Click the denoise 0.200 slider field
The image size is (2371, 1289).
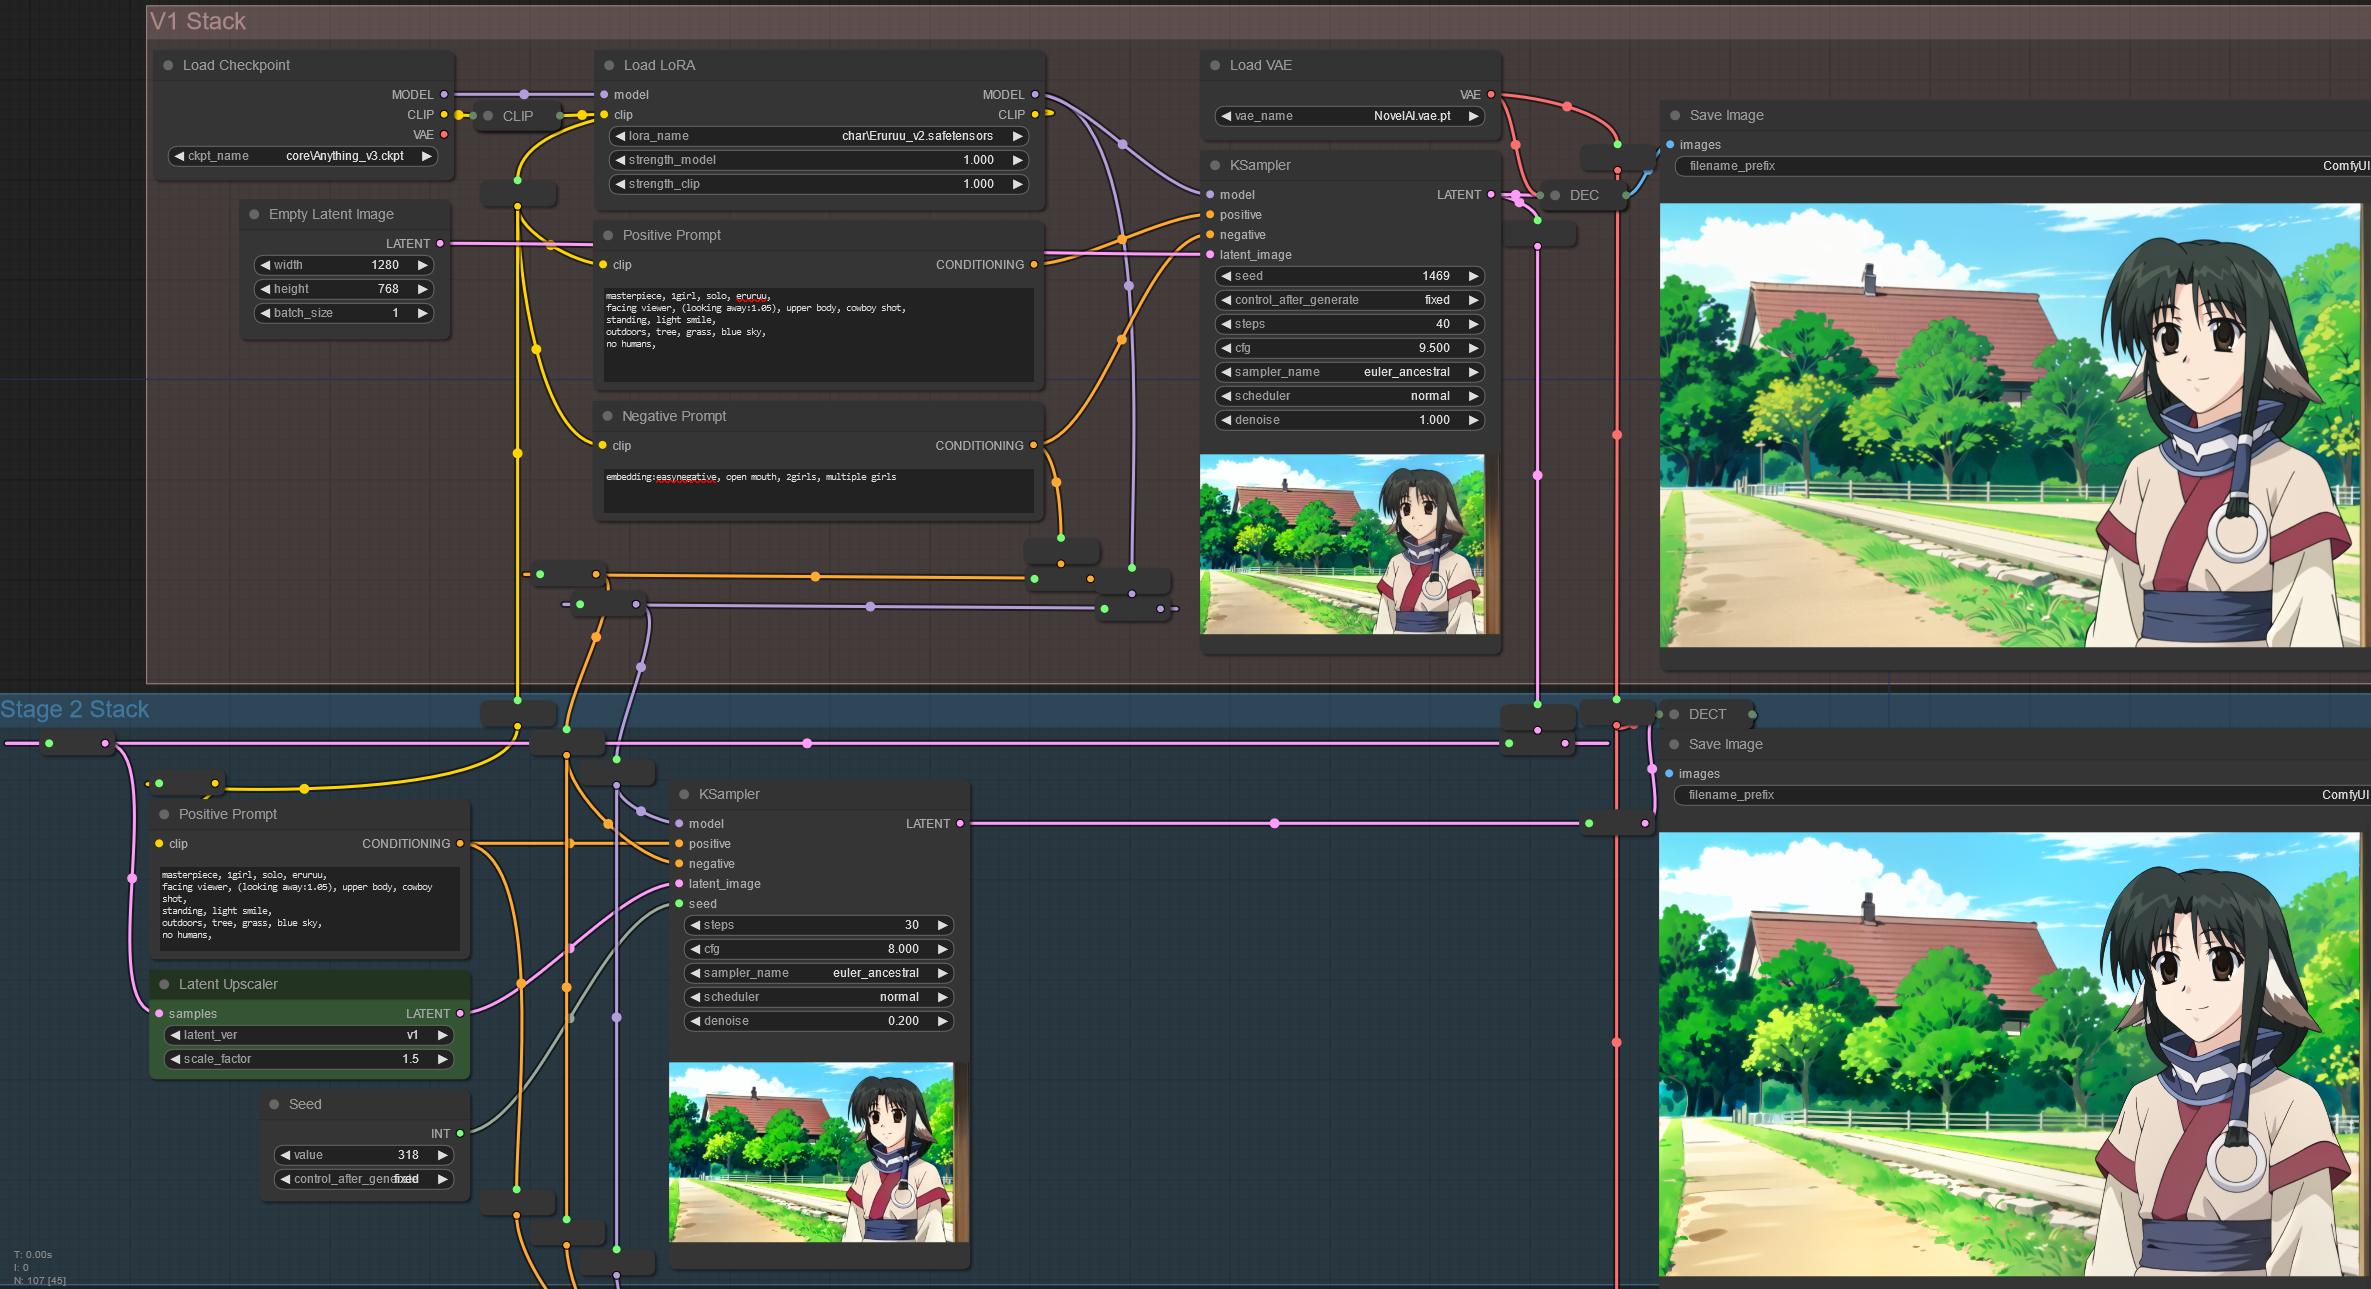[818, 1021]
